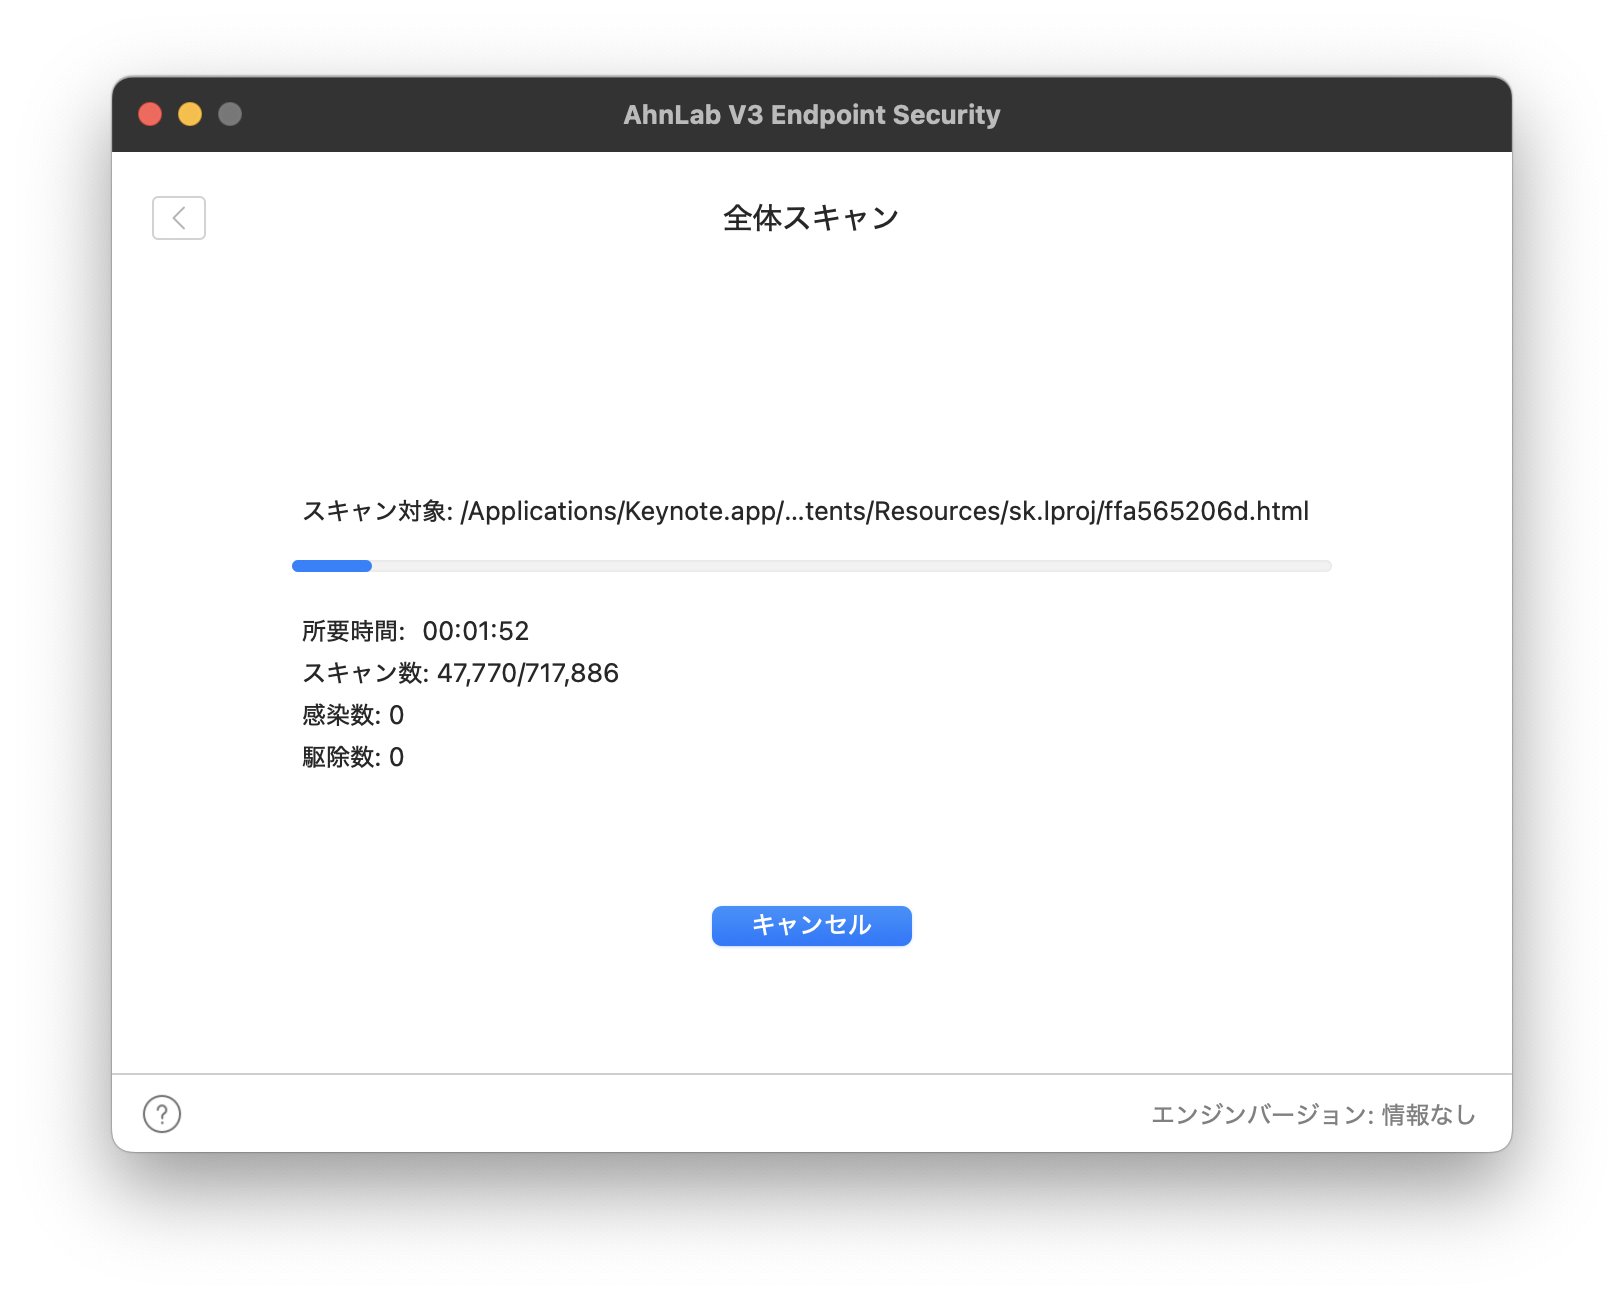Screen dimensions: 1624x1300
Task: Click the 駆除数: 0 line
Action: point(353,757)
